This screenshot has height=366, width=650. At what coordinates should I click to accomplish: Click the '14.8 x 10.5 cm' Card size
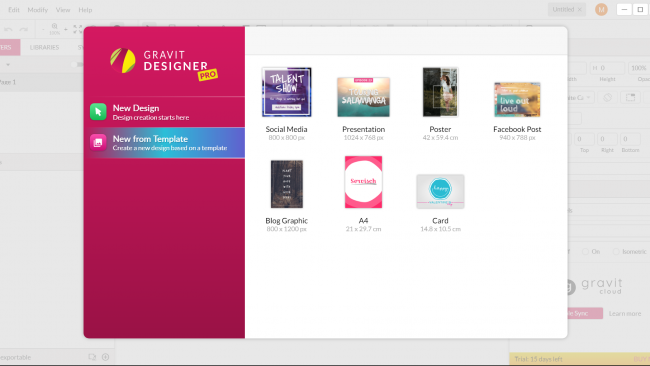(440, 229)
